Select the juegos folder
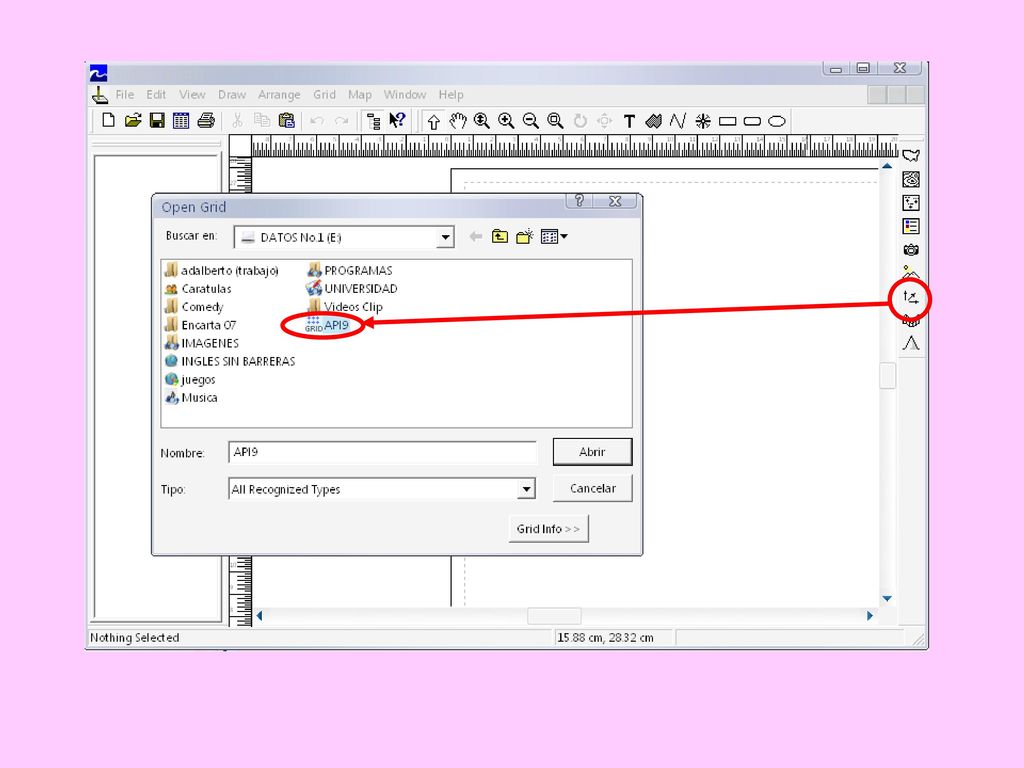This screenshot has width=1024, height=768. coord(190,379)
